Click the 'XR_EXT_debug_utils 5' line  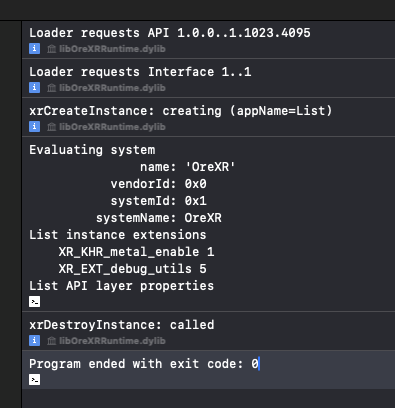[x=133, y=269]
